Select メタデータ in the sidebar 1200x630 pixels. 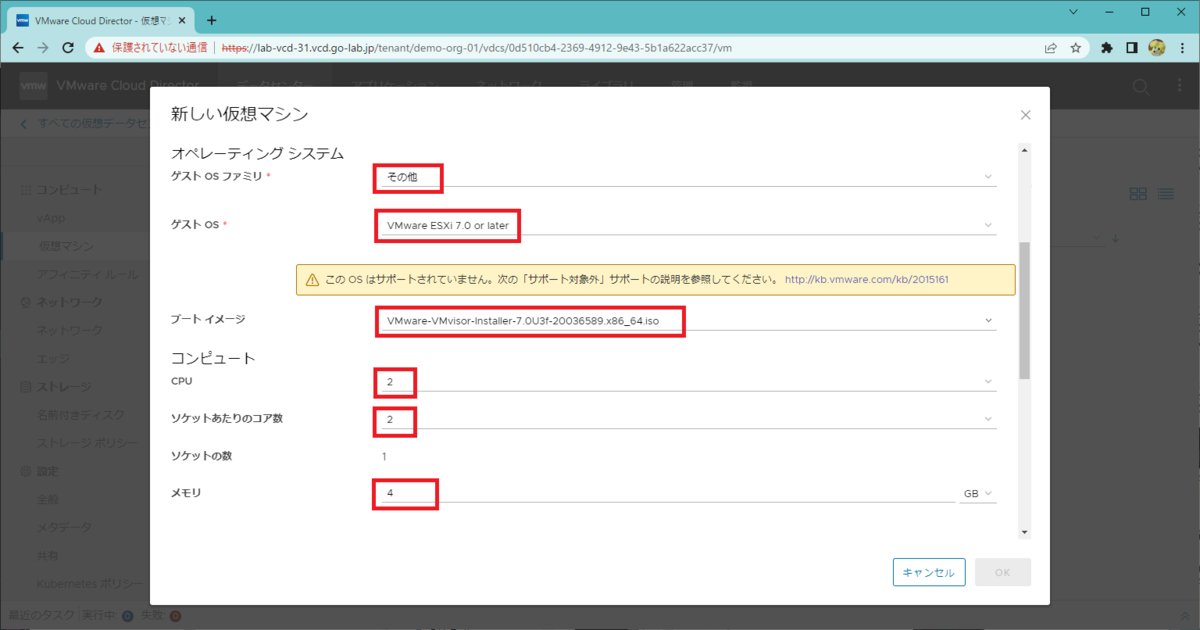click(64, 527)
